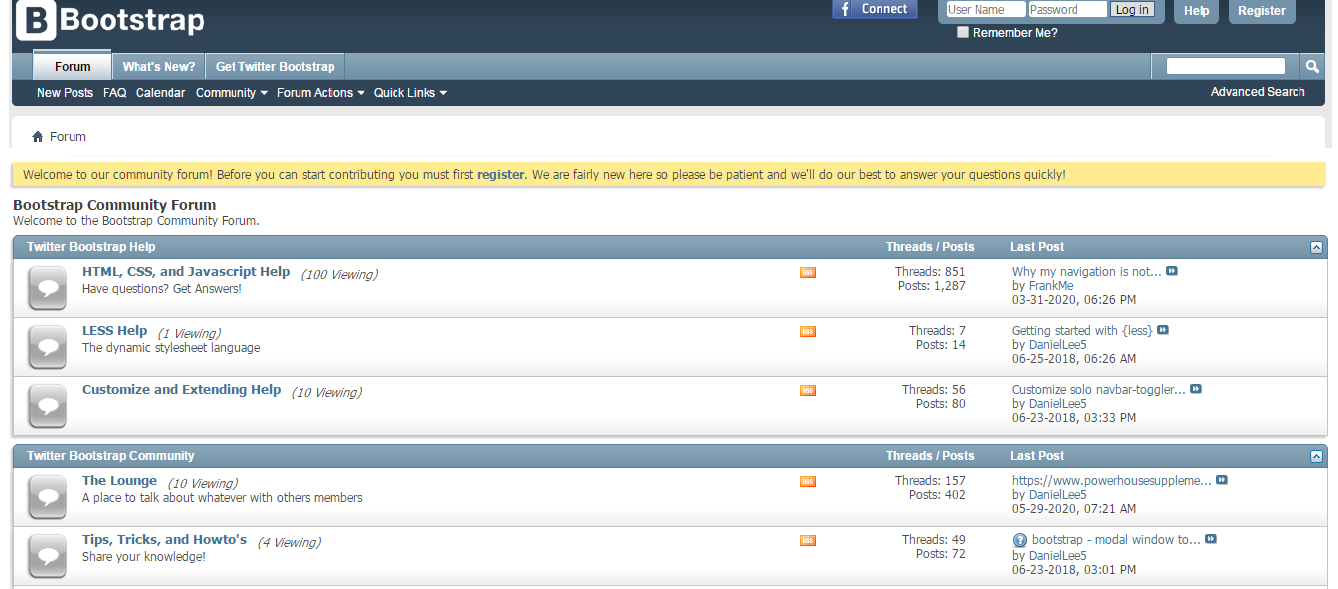Select the Get Twitter Bootstrap tab

point(275,66)
